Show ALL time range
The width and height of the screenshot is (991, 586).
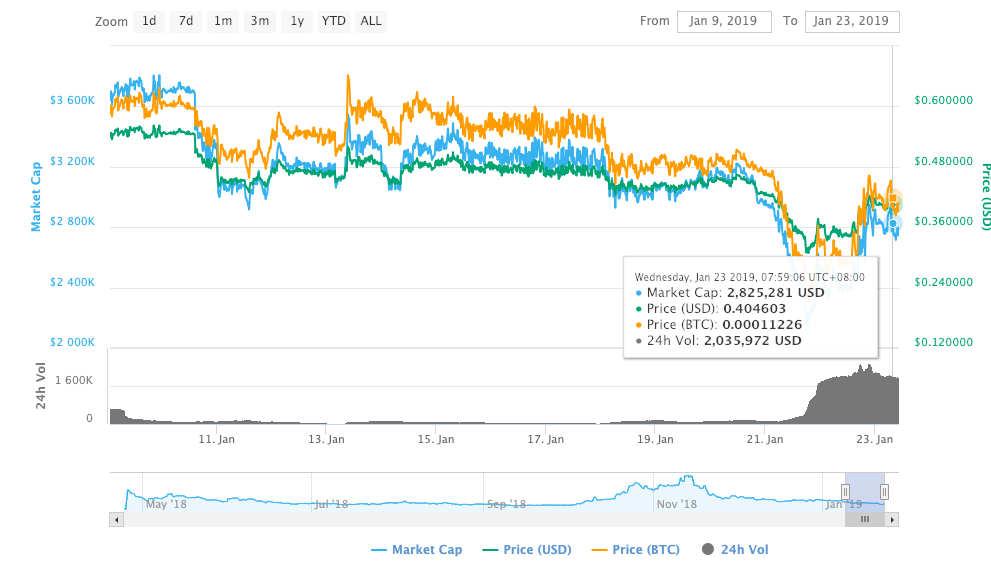click(371, 21)
